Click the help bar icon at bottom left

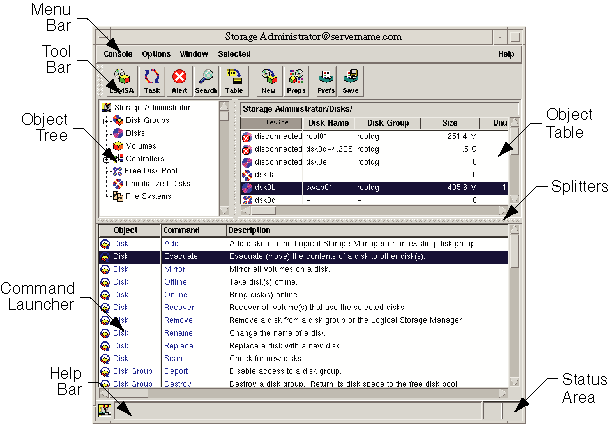tap(104, 410)
